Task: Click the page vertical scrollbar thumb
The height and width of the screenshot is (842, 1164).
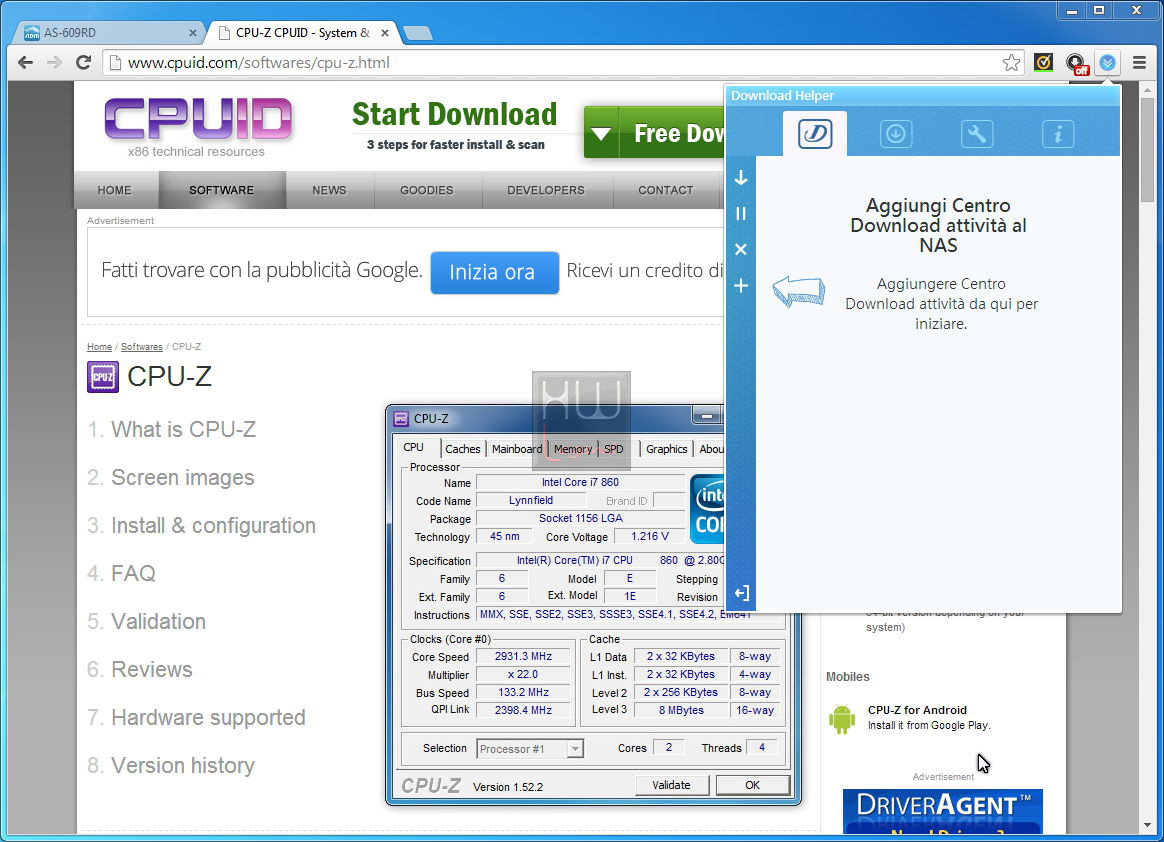Action: click(1148, 149)
